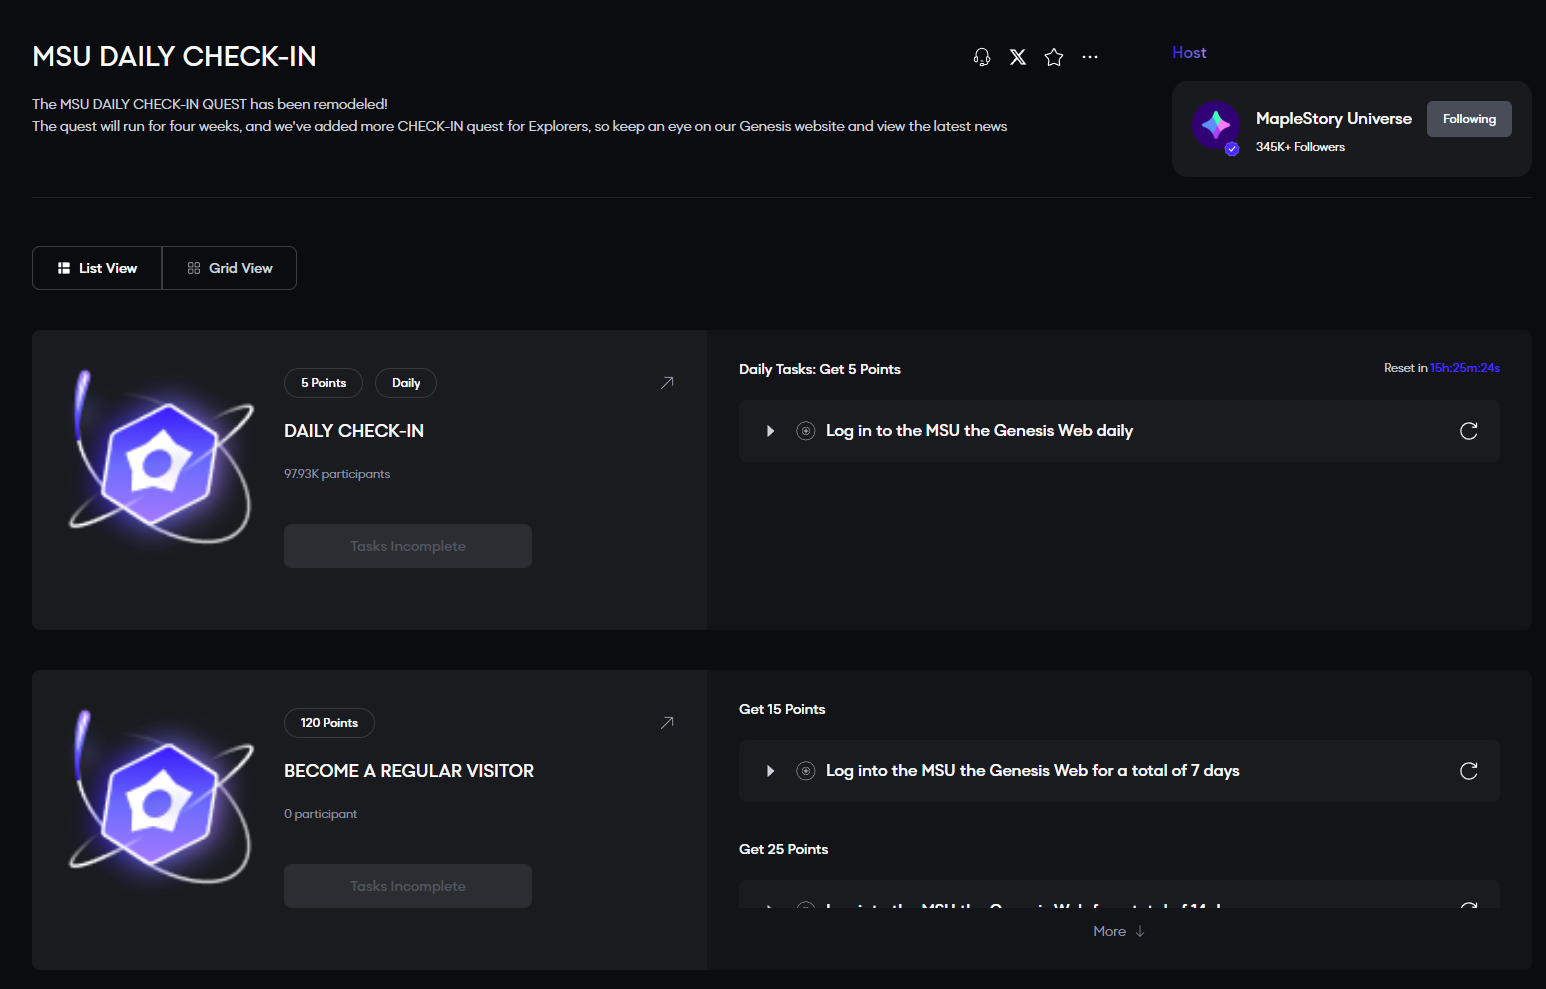Open the MapleStory Universe host page
Screen dimensions: 1546x989
point(1333,119)
